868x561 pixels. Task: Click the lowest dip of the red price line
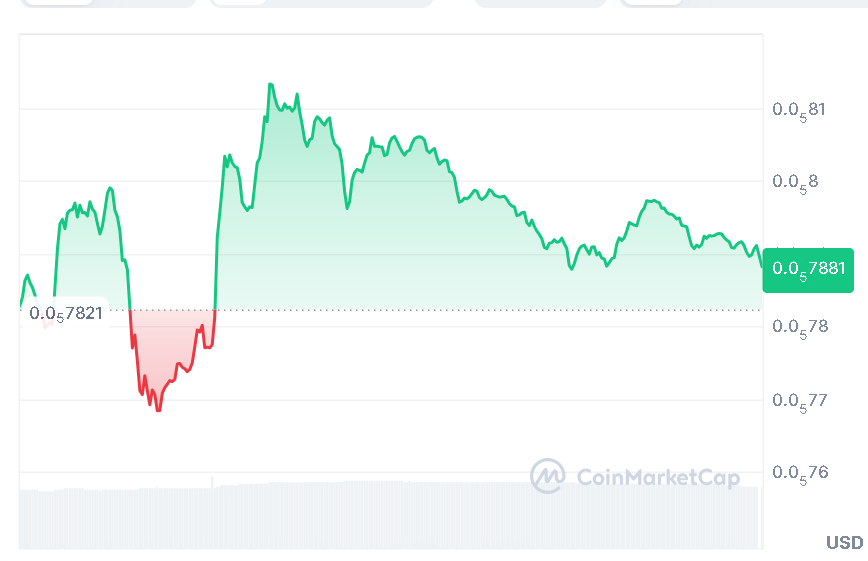point(158,410)
